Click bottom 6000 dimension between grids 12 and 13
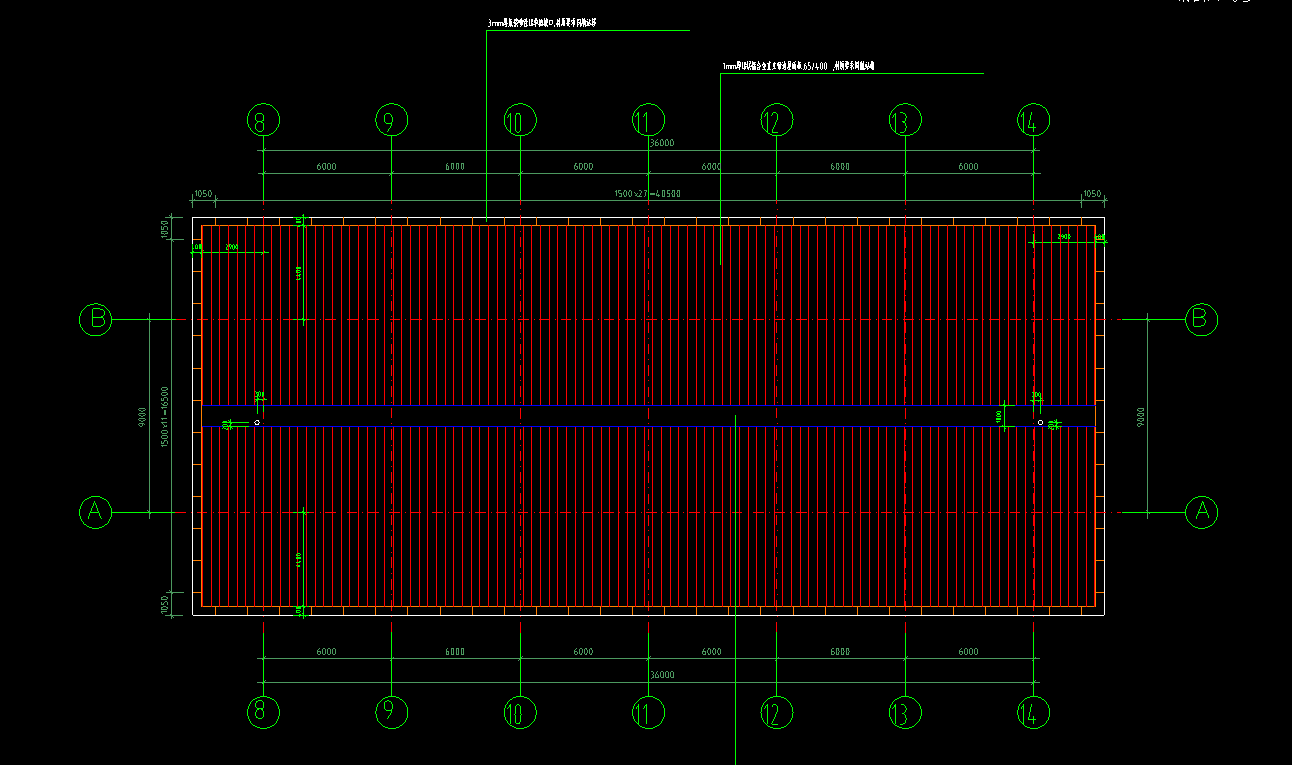 click(840, 652)
